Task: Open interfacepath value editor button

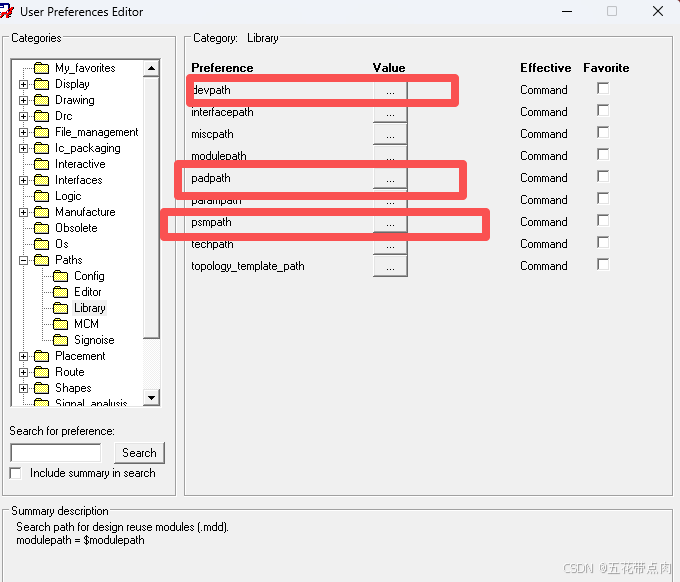Action: [390, 114]
